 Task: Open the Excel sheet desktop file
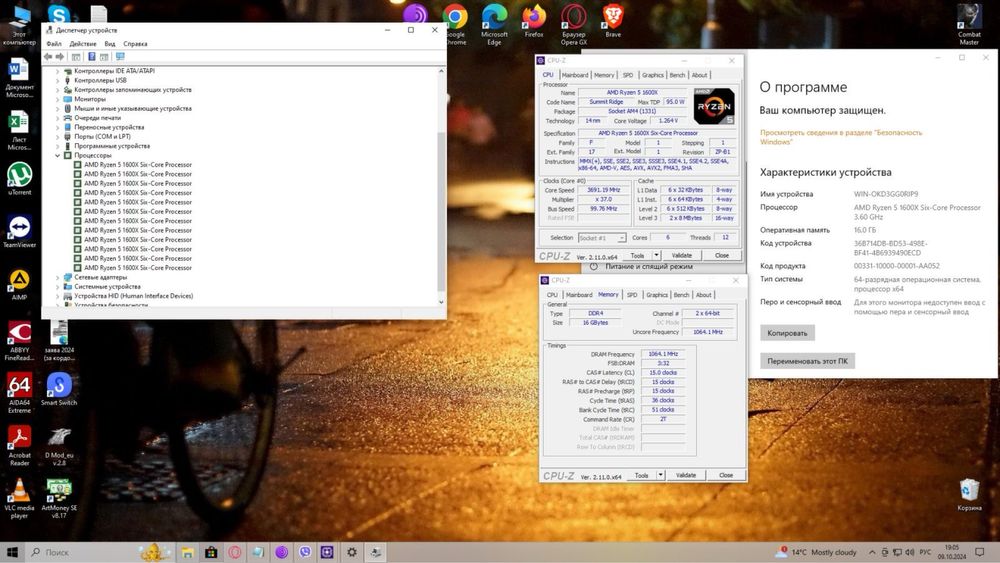[19, 130]
